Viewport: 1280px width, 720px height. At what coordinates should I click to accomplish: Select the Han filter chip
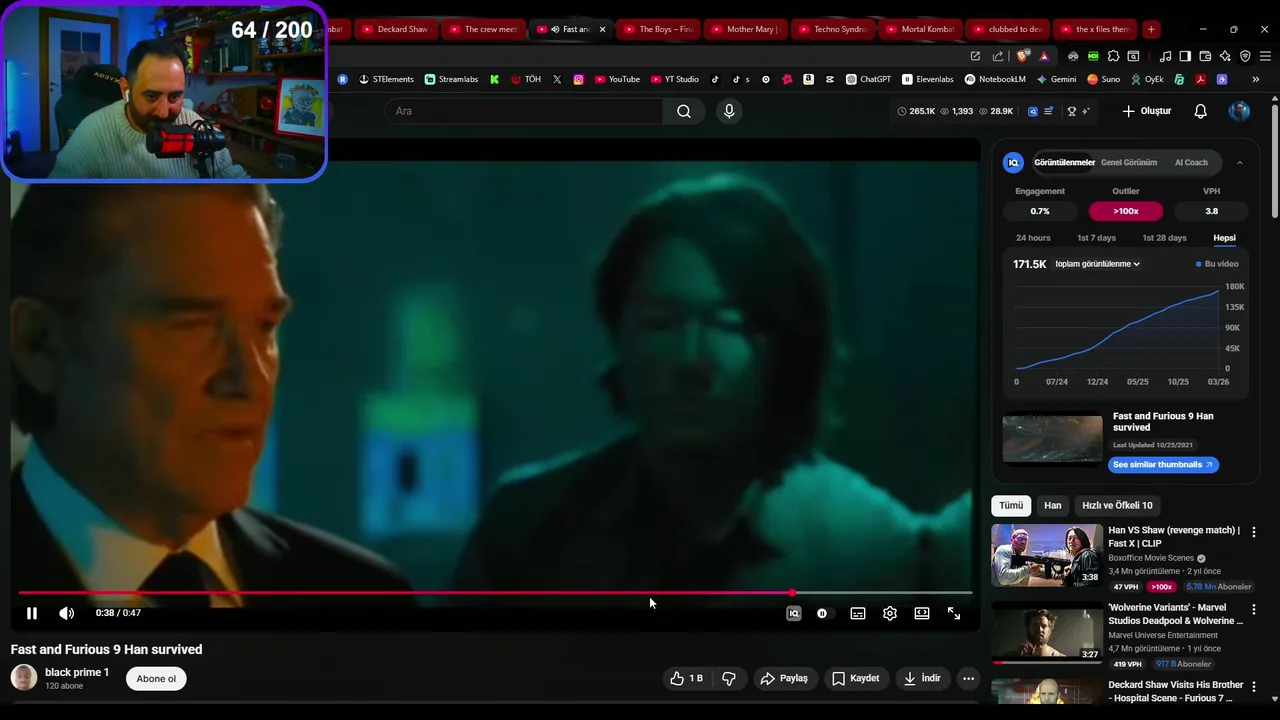pos(1053,505)
